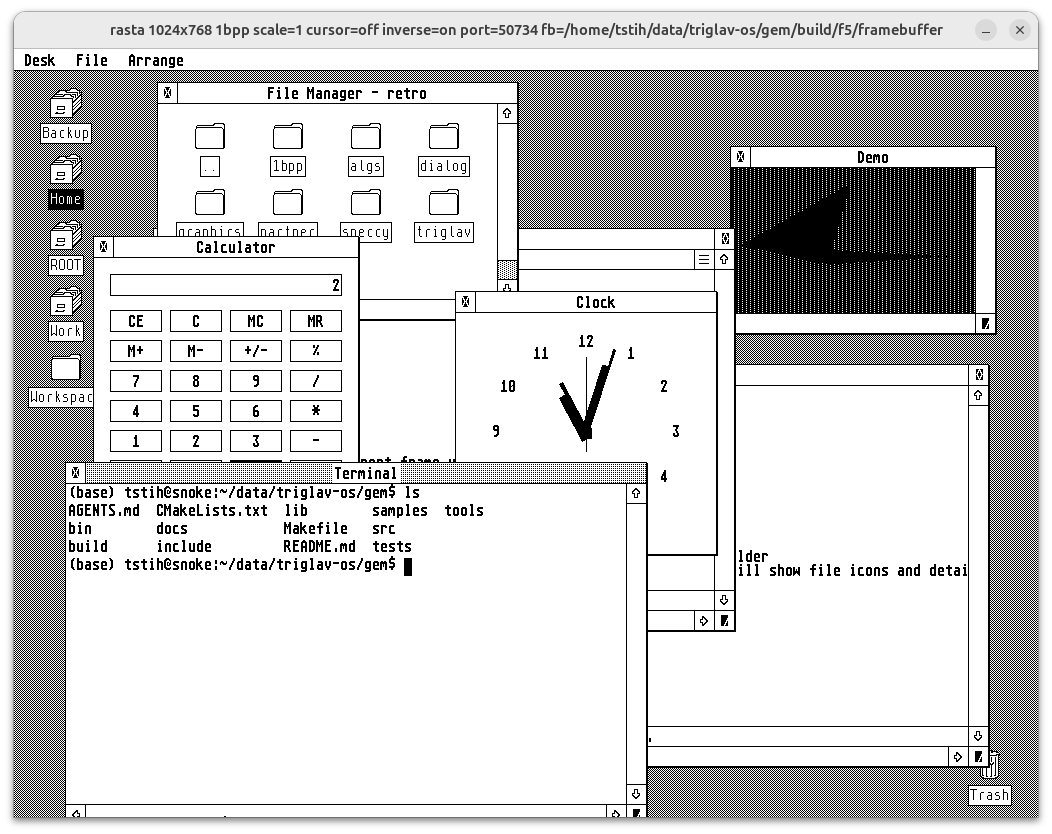Click the Clock window title bar
Screen dimensions: 1052x834
click(596, 303)
